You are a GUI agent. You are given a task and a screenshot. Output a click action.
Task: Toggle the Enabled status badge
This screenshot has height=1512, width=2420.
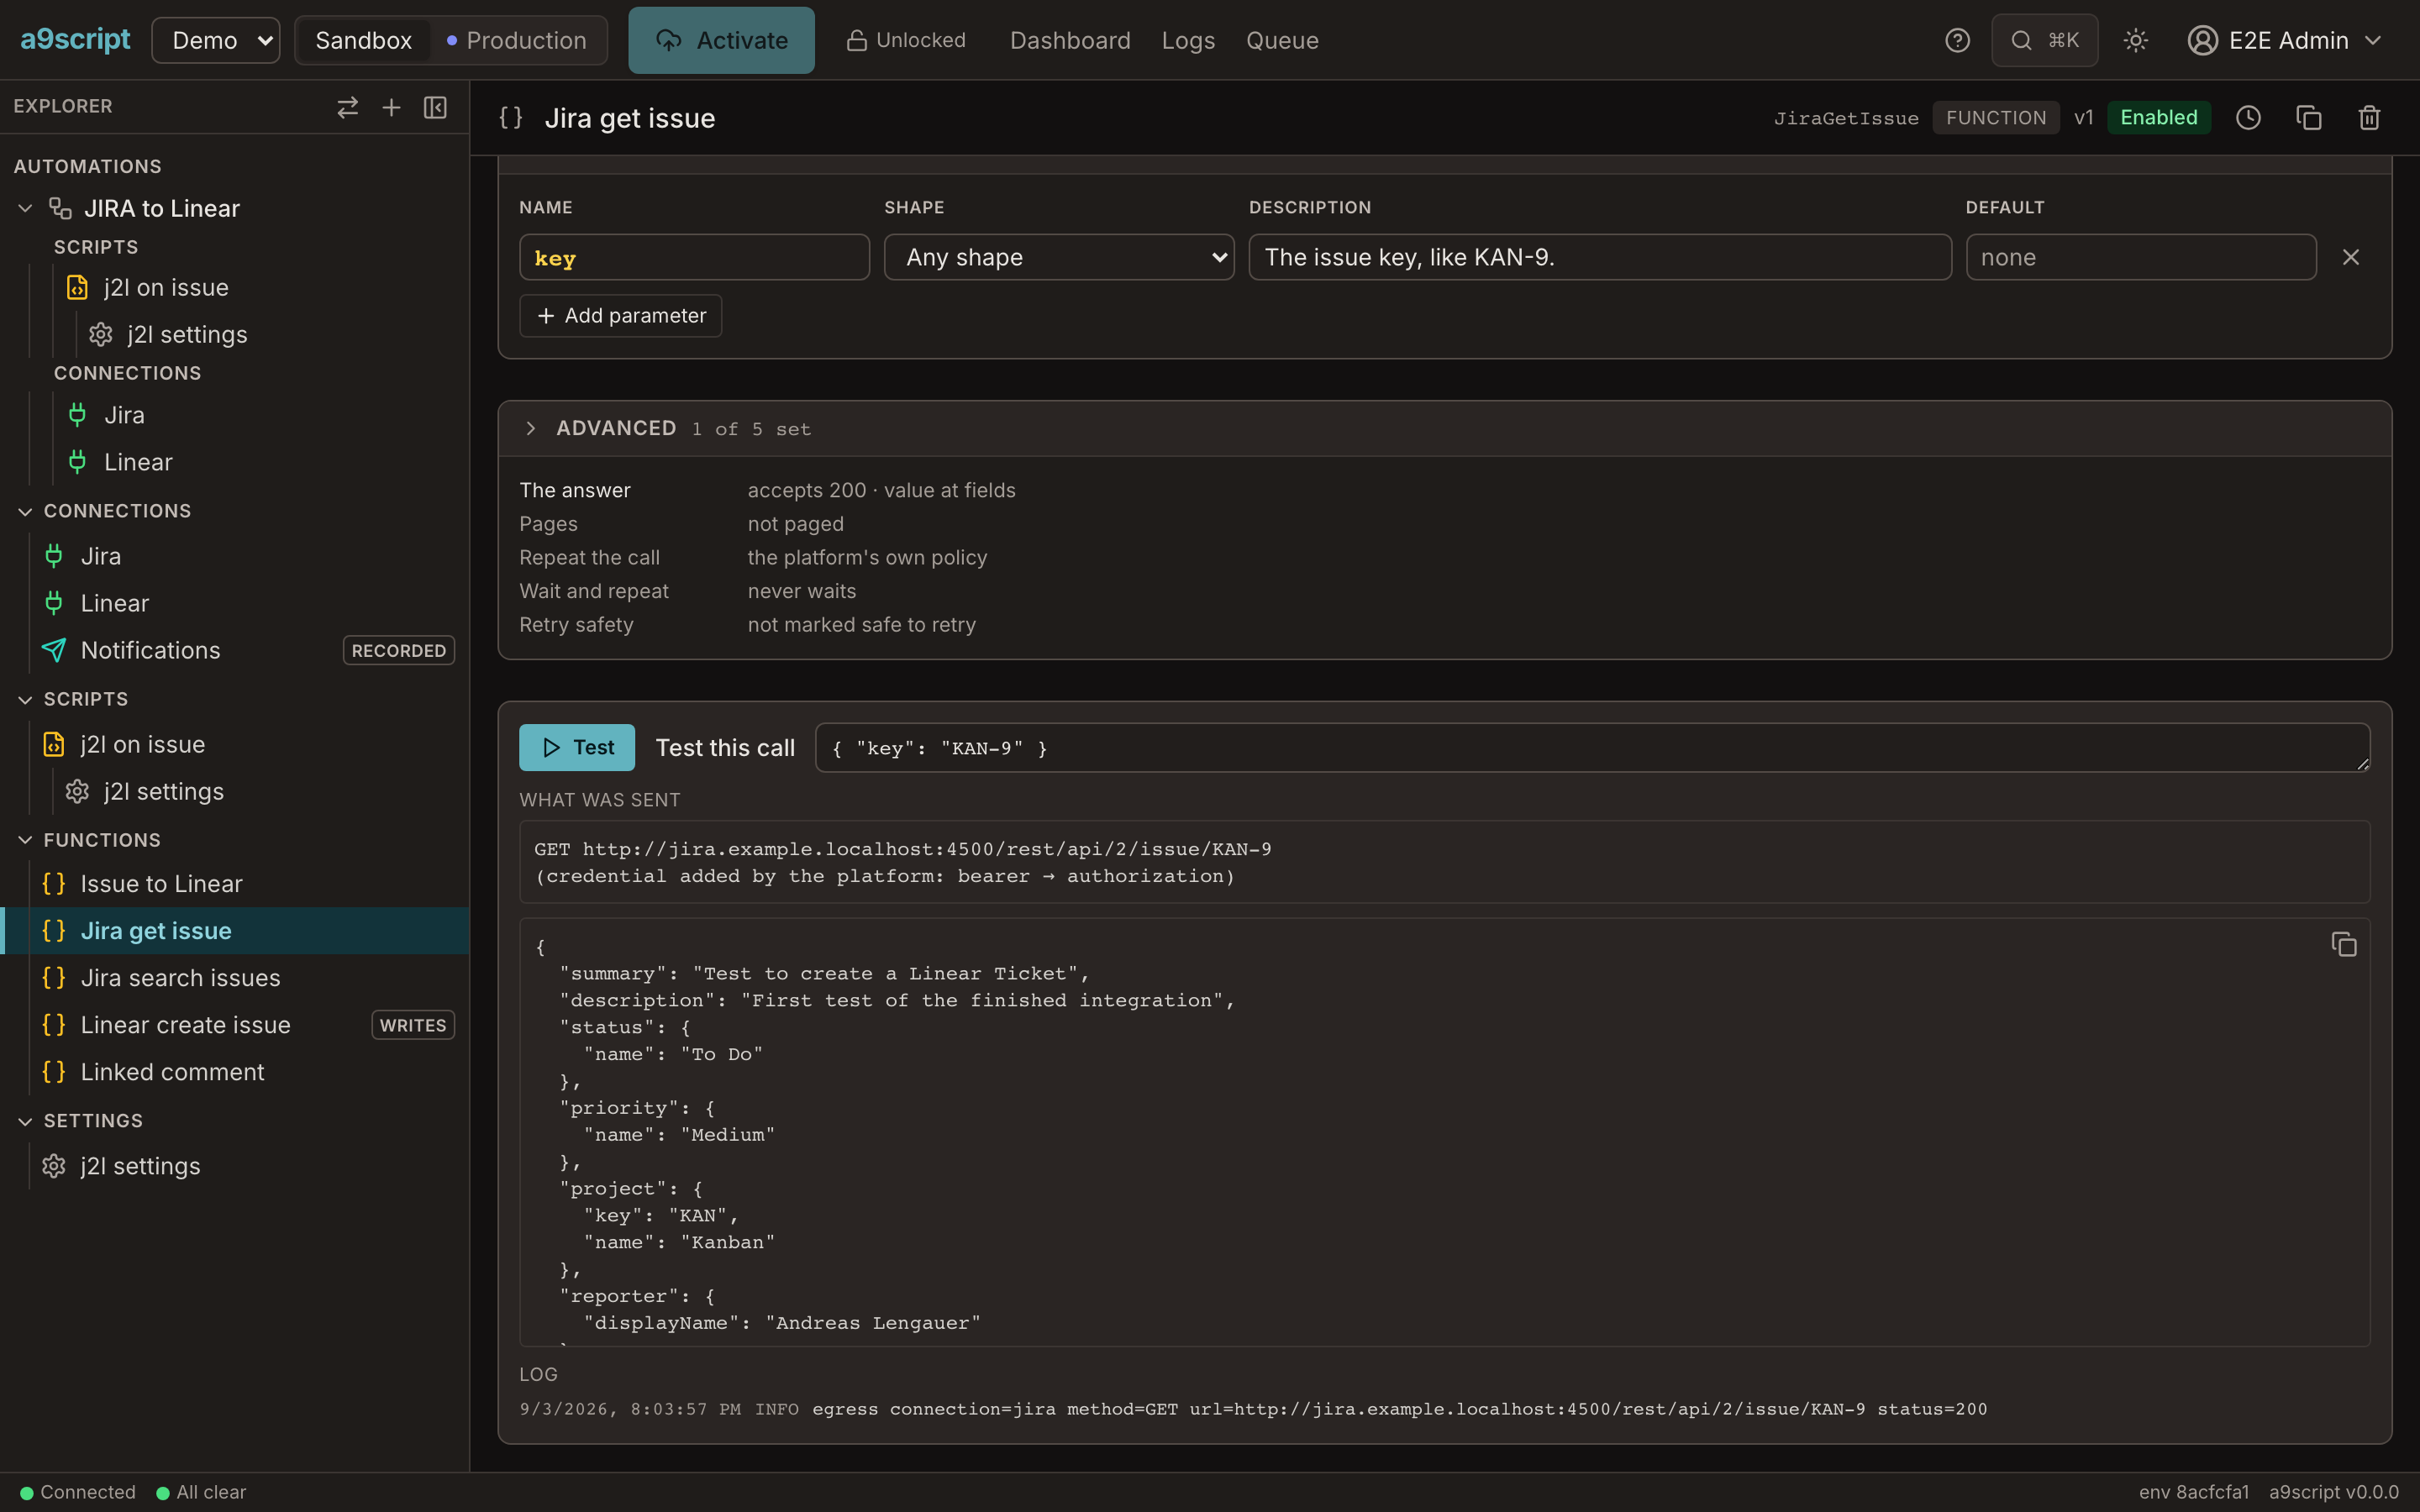click(x=2158, y=117)
